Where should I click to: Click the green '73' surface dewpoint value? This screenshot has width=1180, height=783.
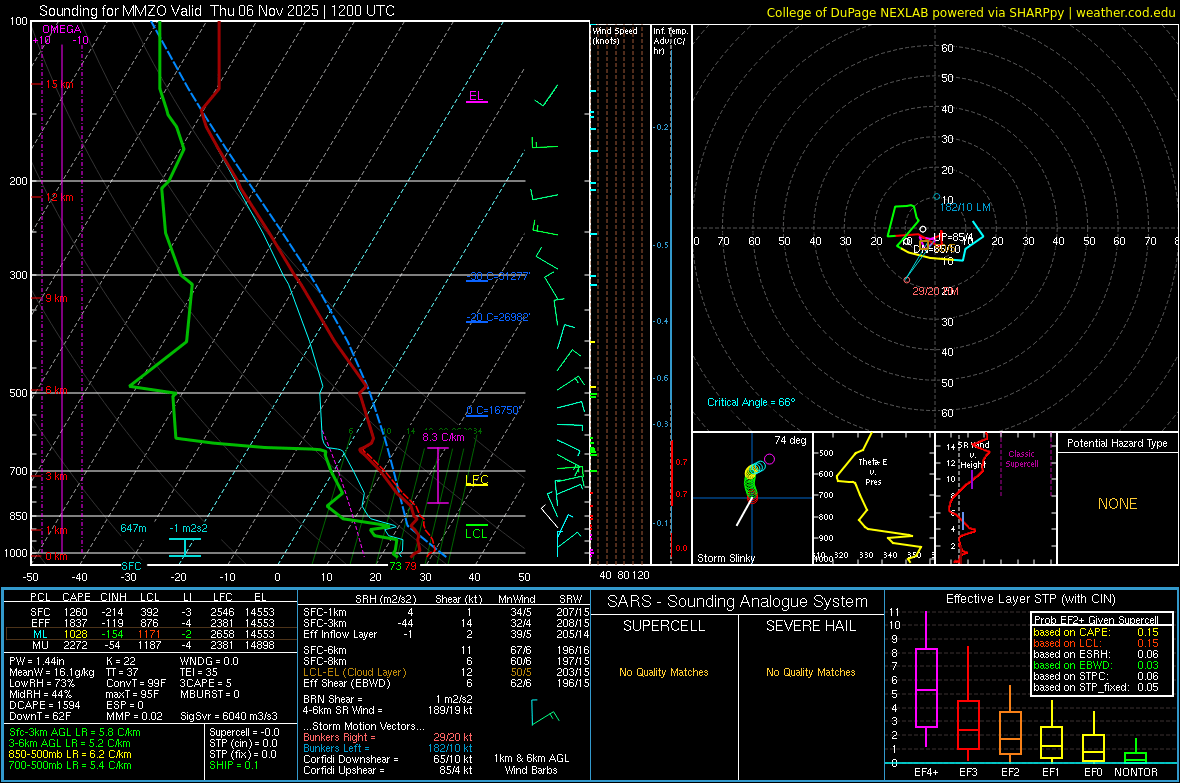click(395, 566)
